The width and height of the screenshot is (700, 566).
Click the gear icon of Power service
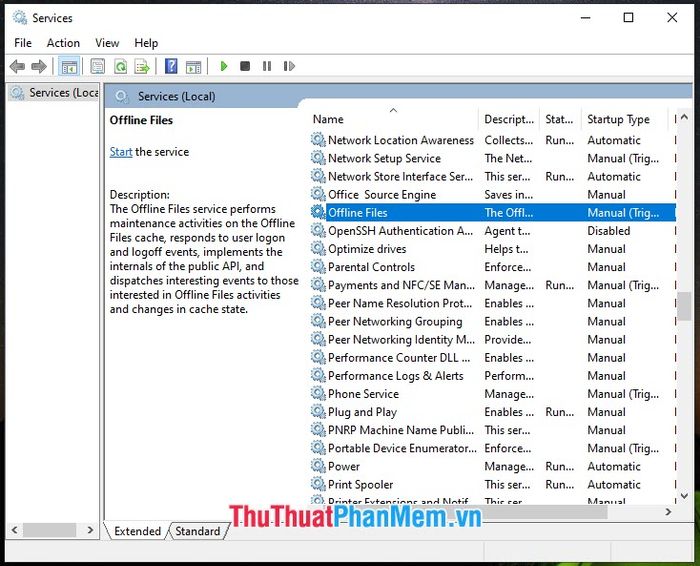click(318, 466)
